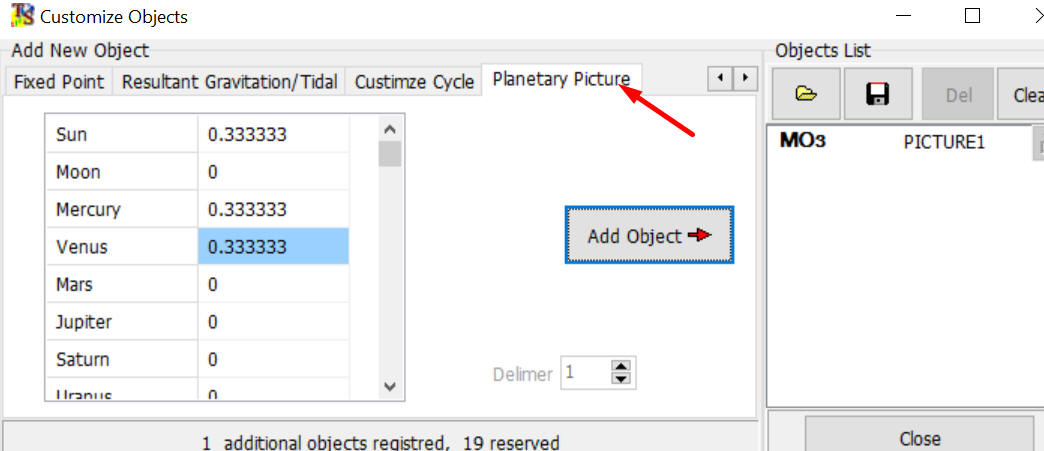
Task: Save objects list with floppy disk icon
Action: tap(878, 94)
